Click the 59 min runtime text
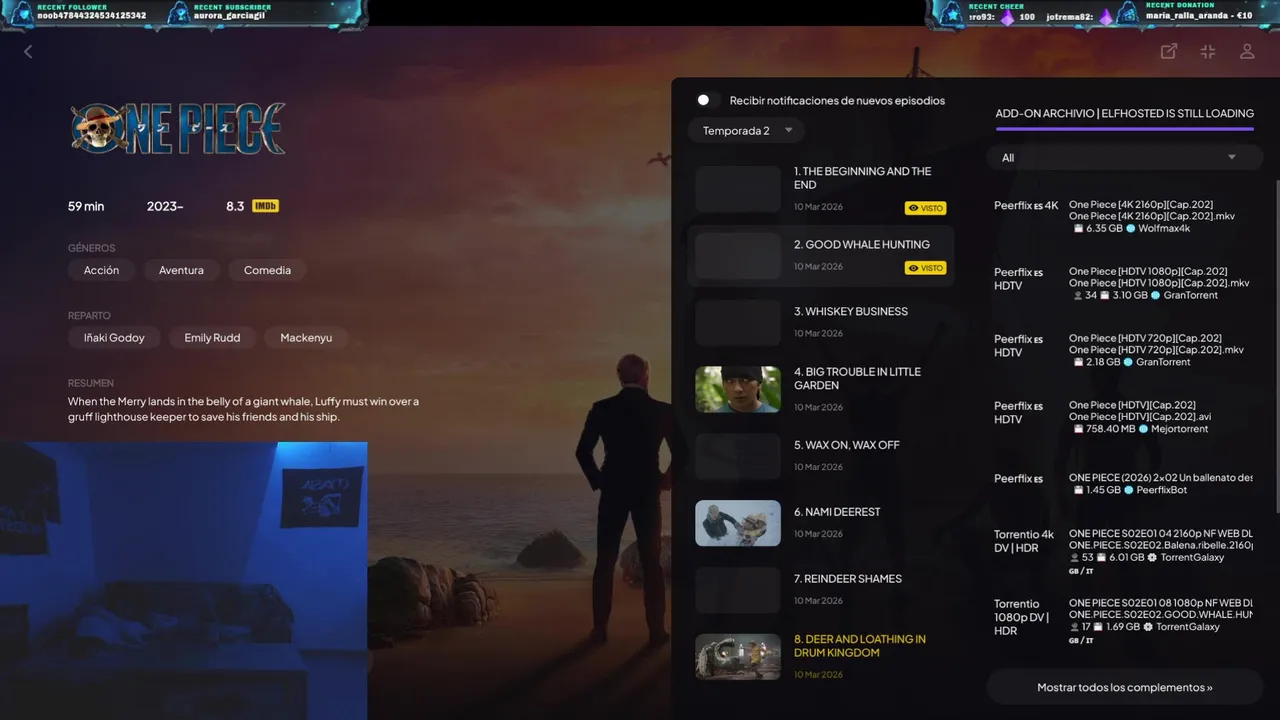The width and height of the screenshot is (1280, 720). tap(86, 206)
